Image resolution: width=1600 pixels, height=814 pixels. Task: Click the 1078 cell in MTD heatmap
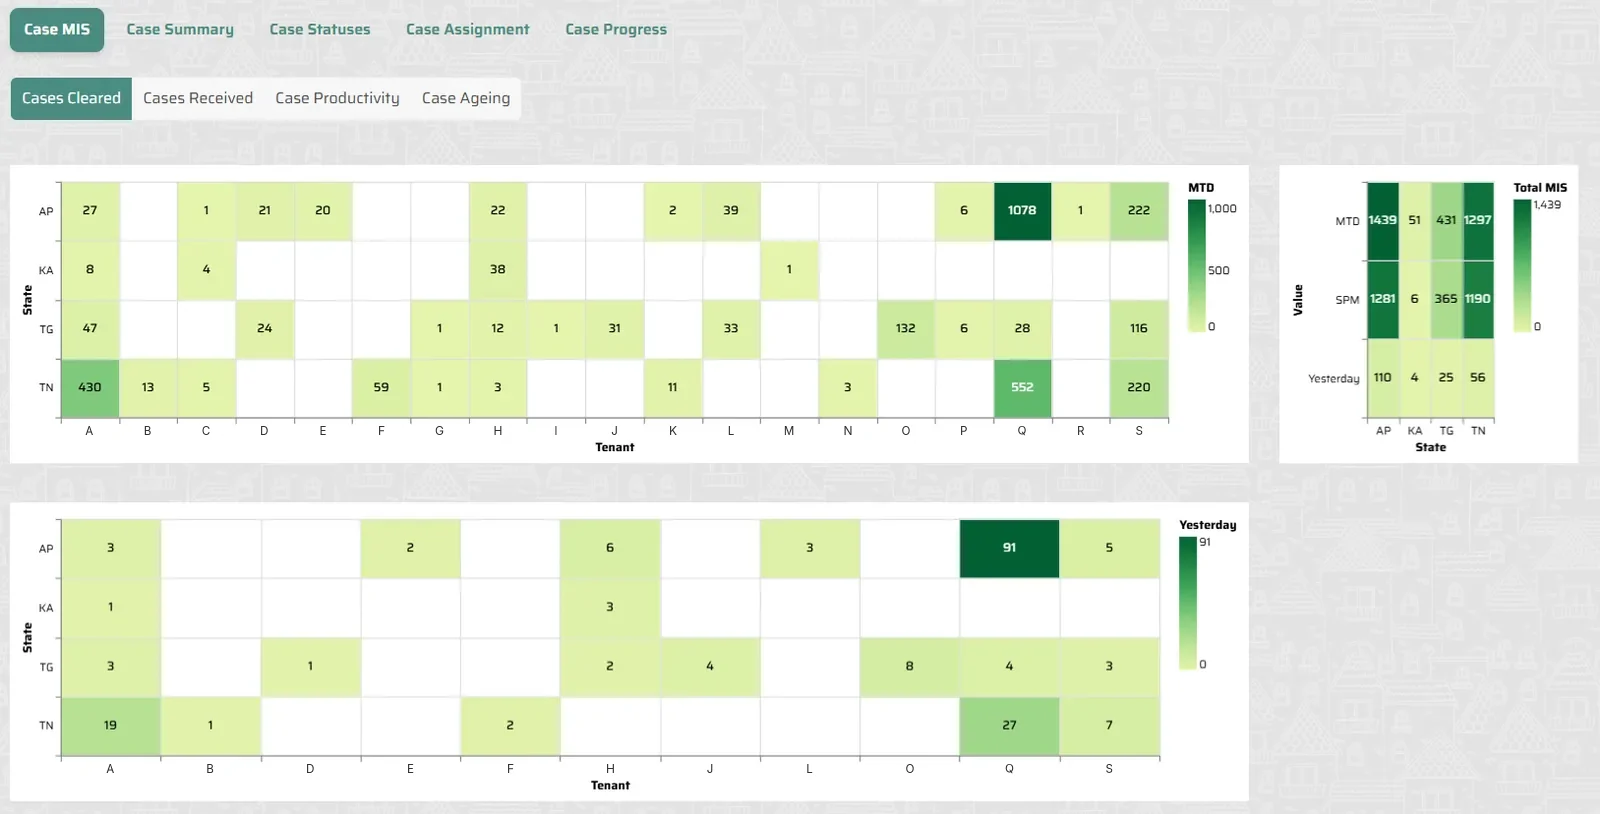click(1022, 211)
